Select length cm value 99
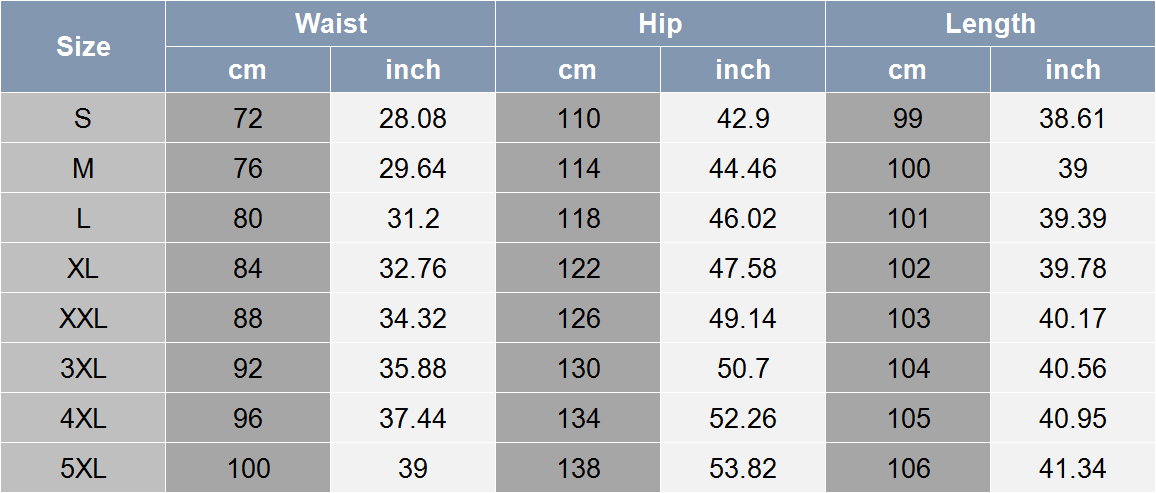Screen dimensions: 1156x493 (908, 118)
